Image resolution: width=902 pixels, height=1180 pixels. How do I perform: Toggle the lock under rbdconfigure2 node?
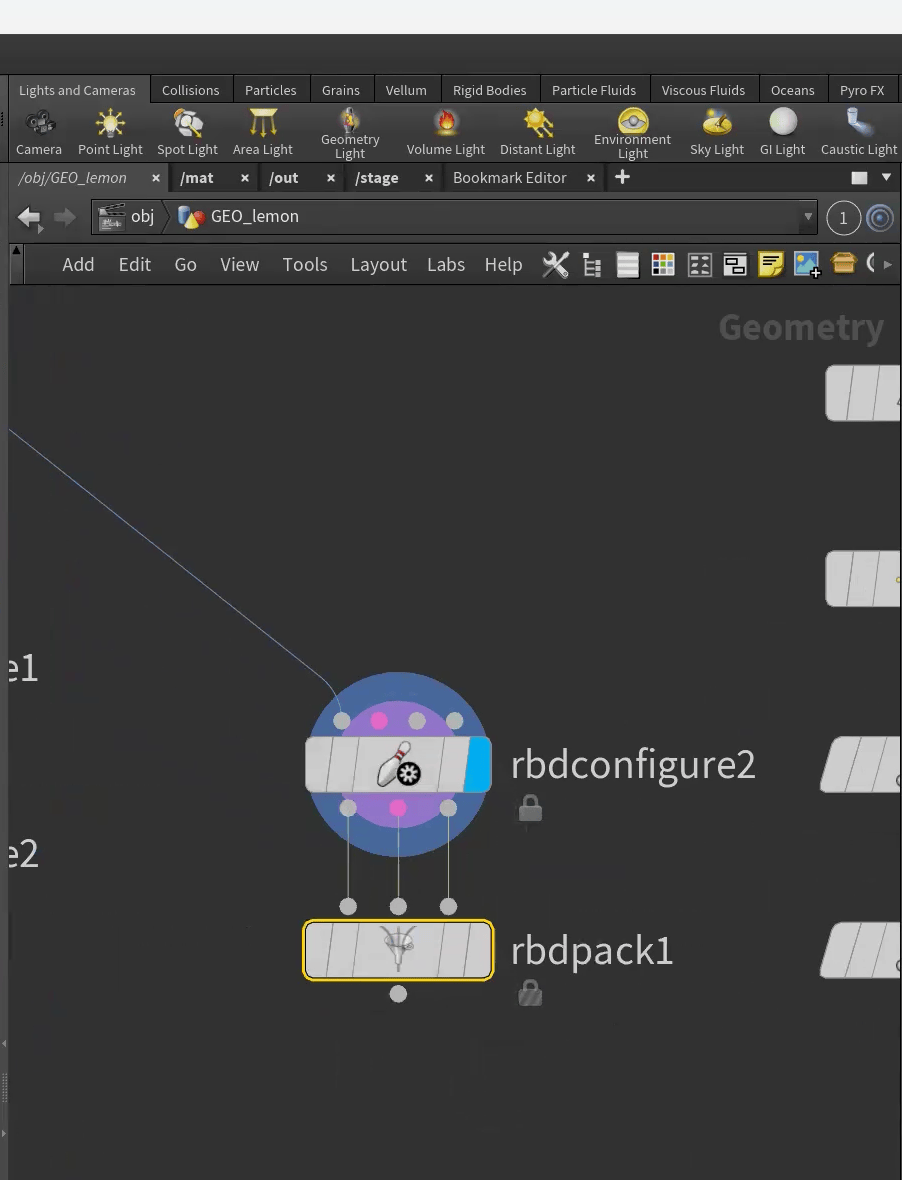pos(530,809)
